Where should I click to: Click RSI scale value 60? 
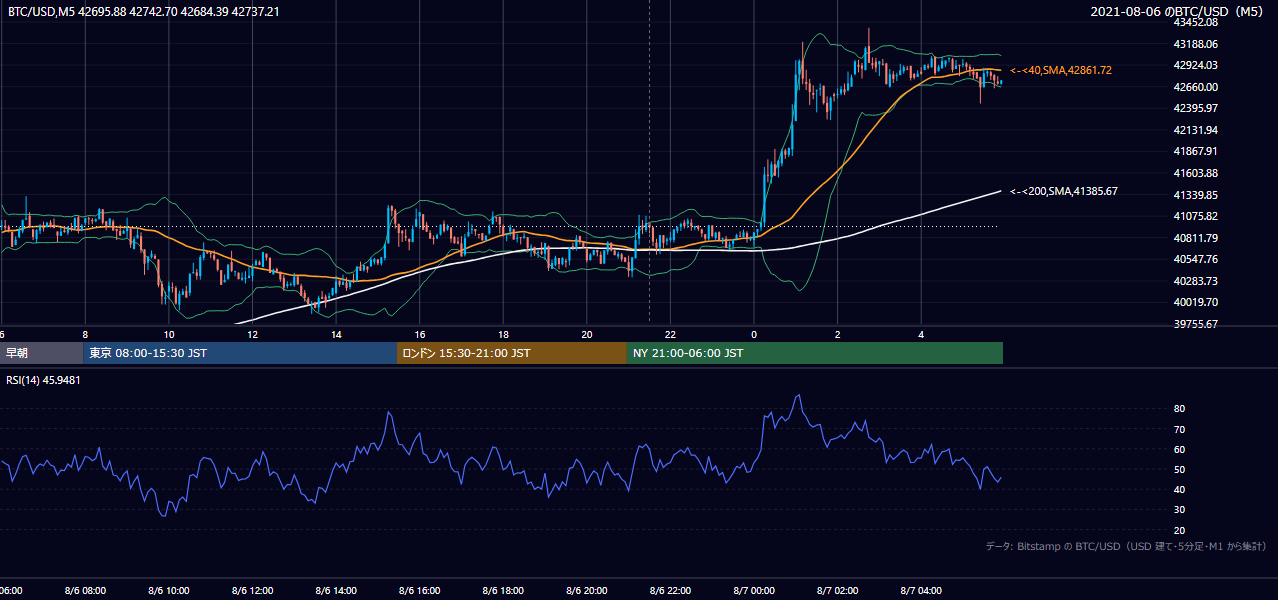tap(1180, 449)
